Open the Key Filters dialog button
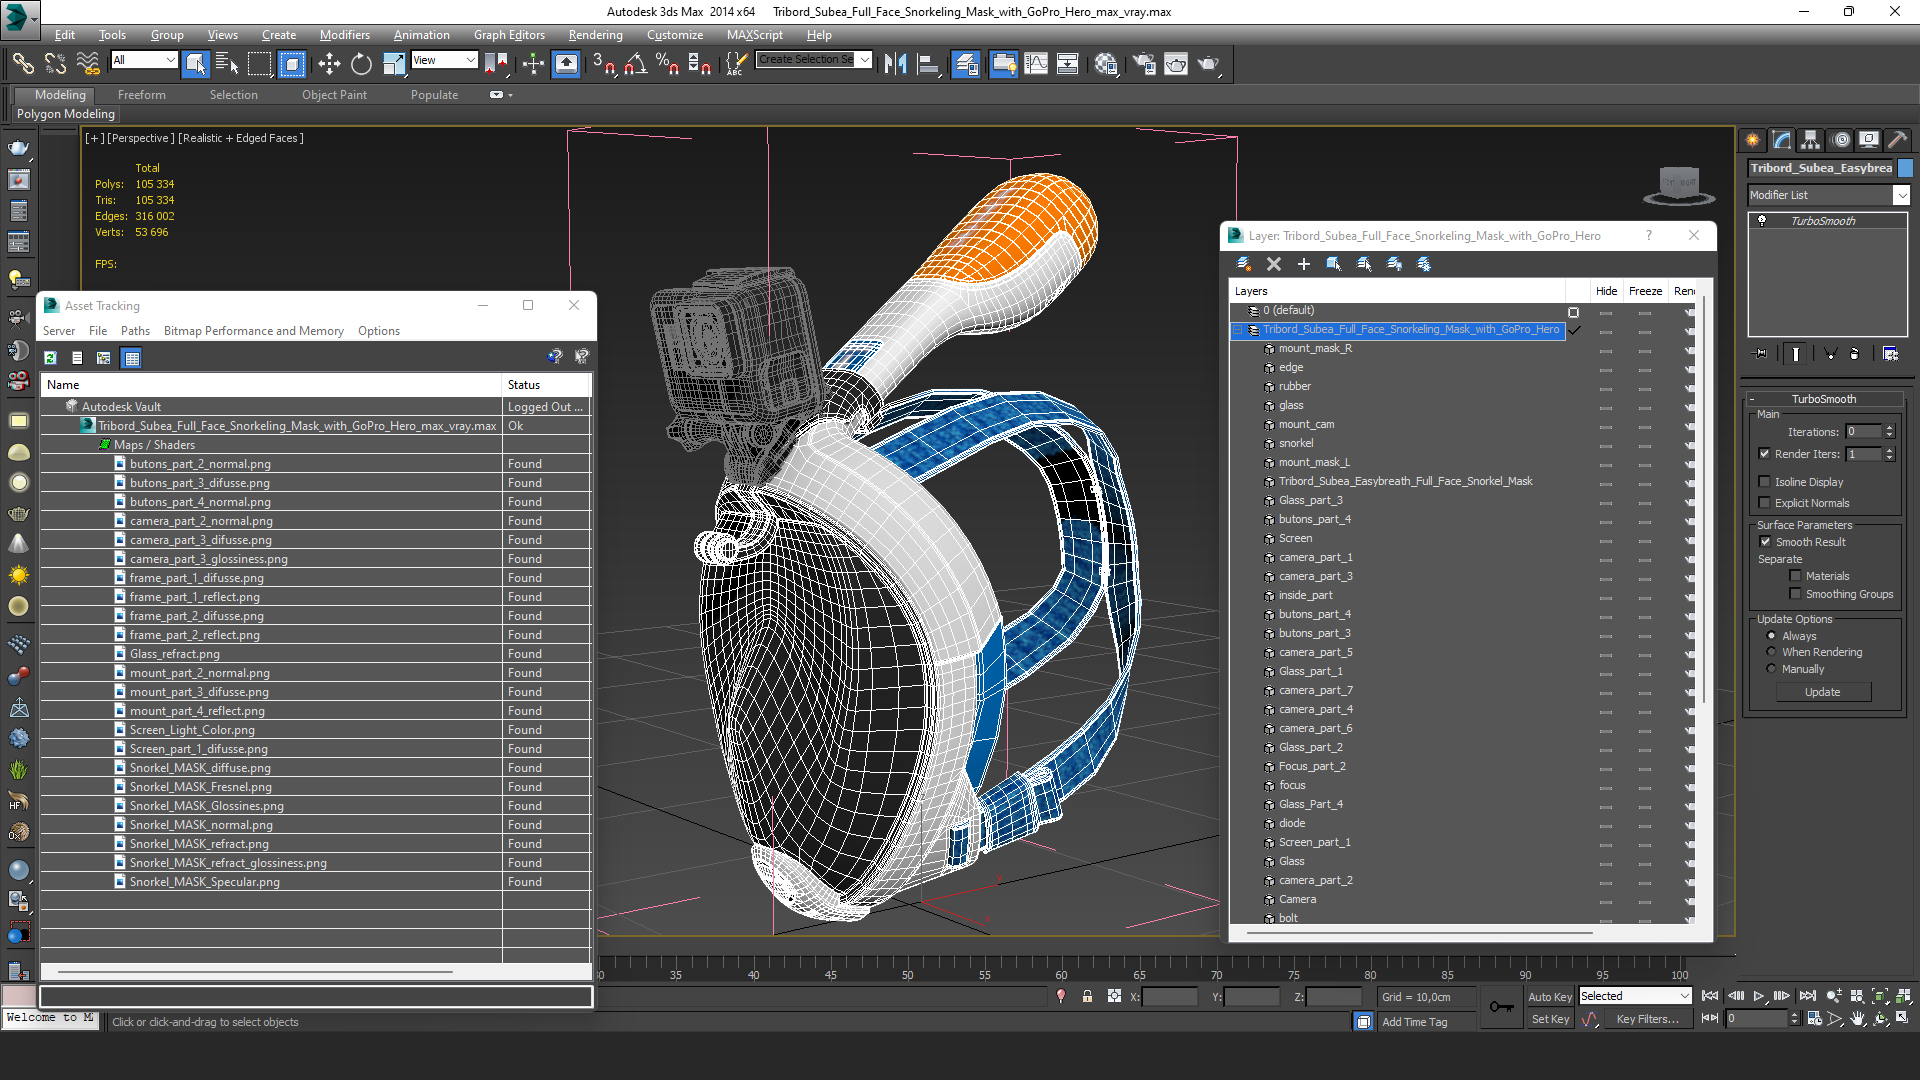The width and height of the screenshot is (1920, 1080). pos(1647,1019)
